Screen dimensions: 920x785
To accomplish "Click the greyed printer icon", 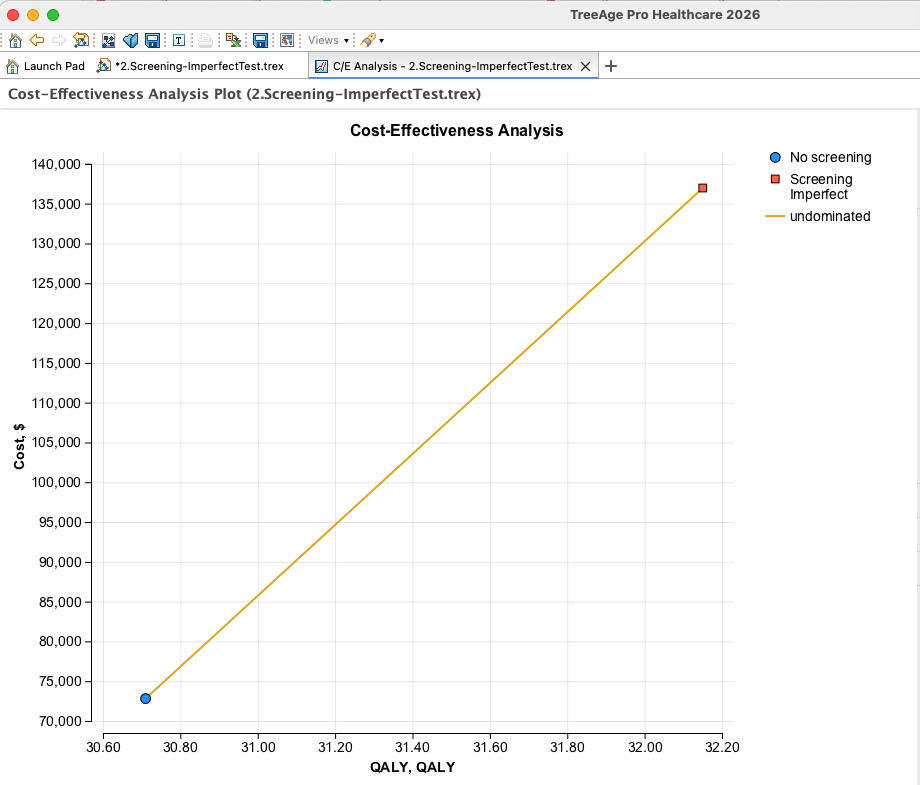I will coord(205,40).
